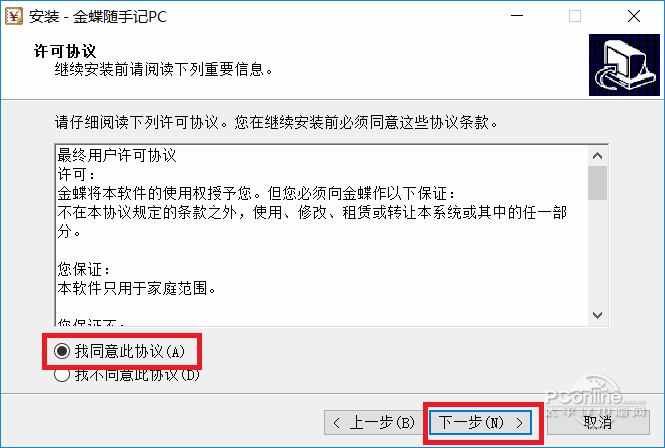Minimize the installer window
This screenshot has height=448, width=665.
pyautogui.click(x=517, y=16)
